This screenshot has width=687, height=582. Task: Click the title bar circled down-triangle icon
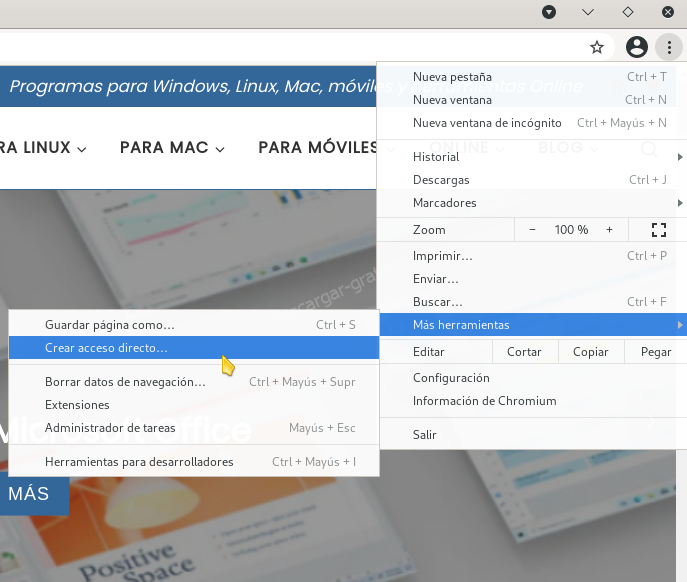[x=549, y=12]
